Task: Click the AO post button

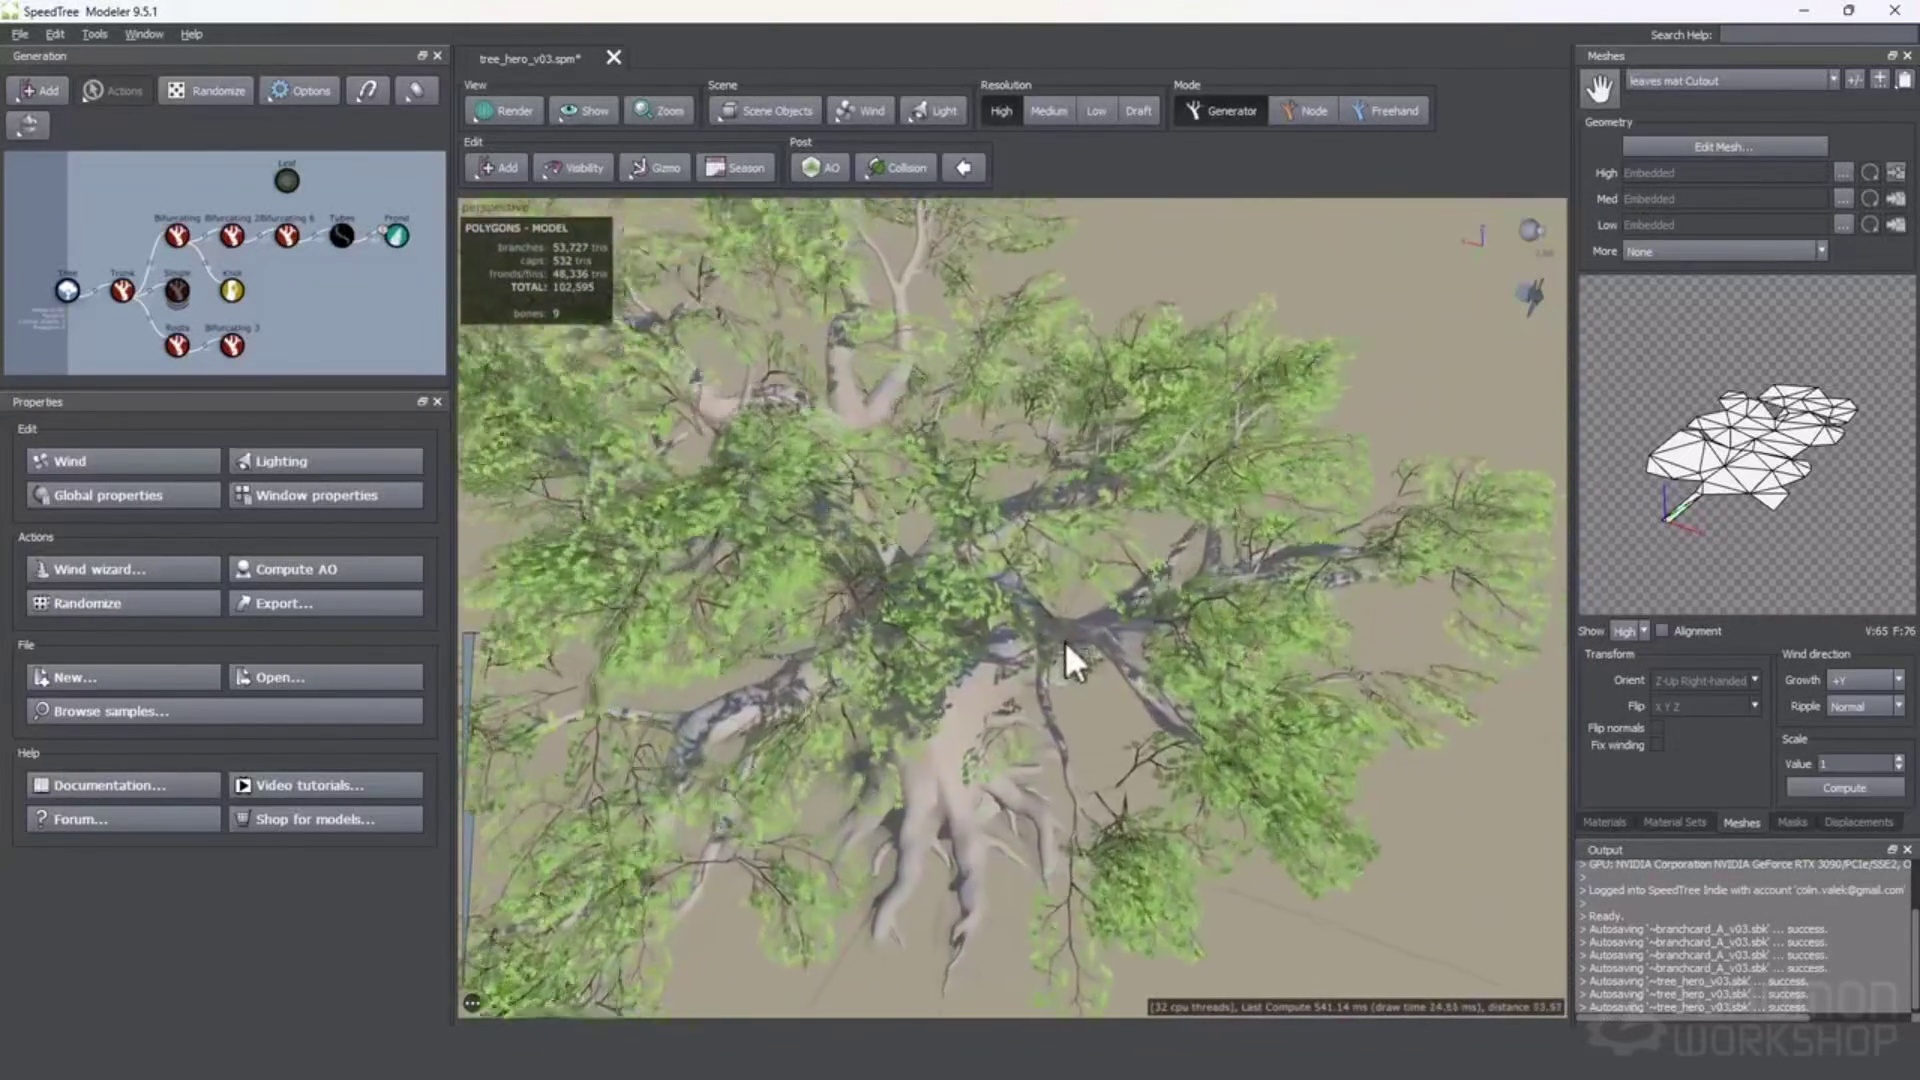Action: 820,168
